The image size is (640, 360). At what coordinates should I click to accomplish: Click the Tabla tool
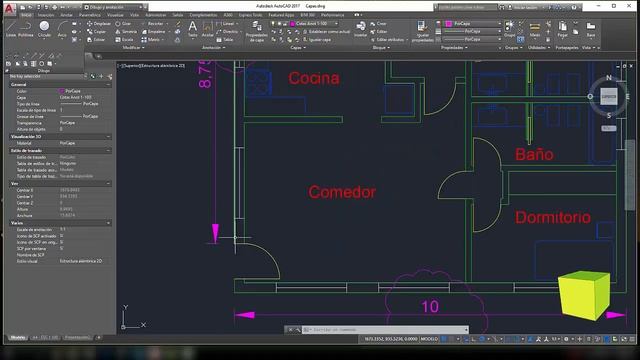click(225, 40)
